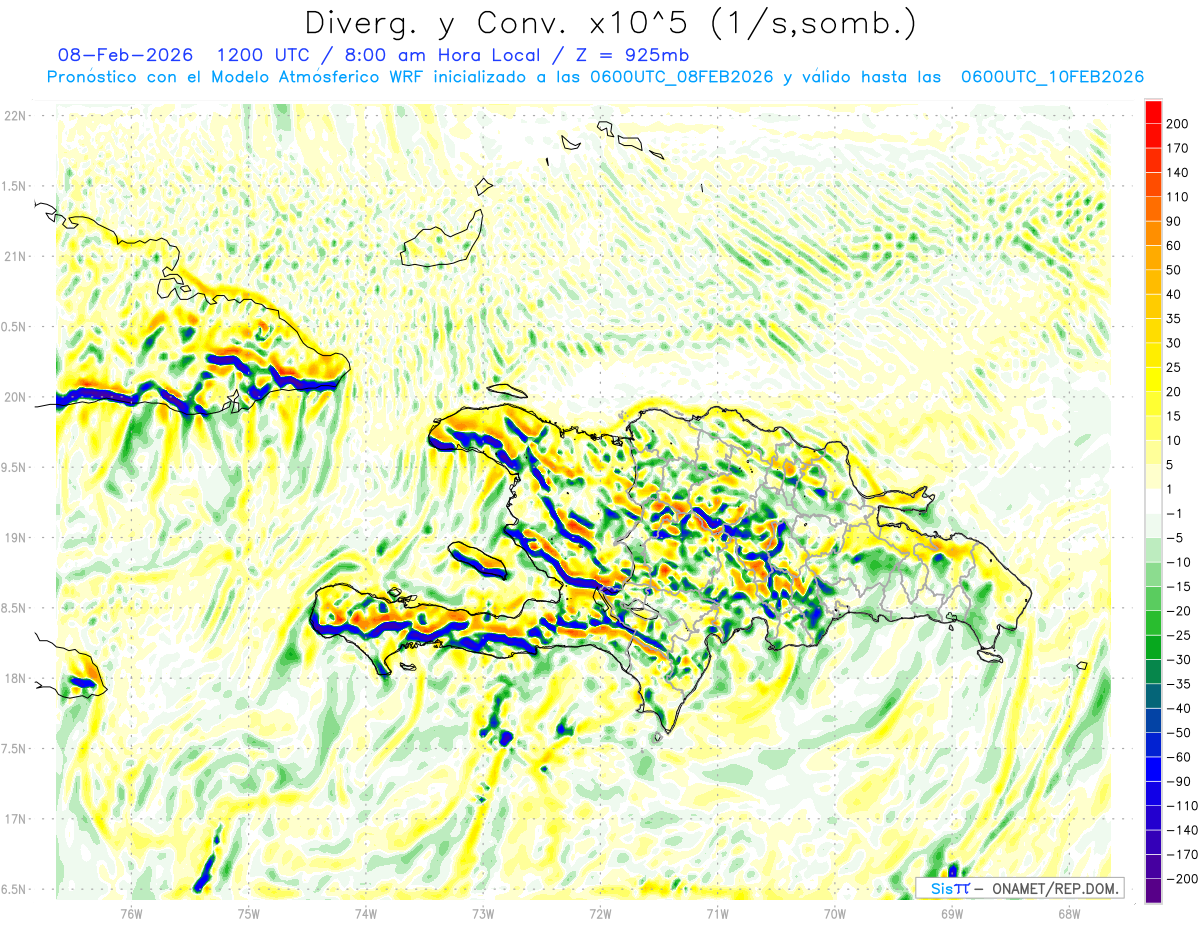
Task: Click the colorbar value -10
Action: 1179,562
